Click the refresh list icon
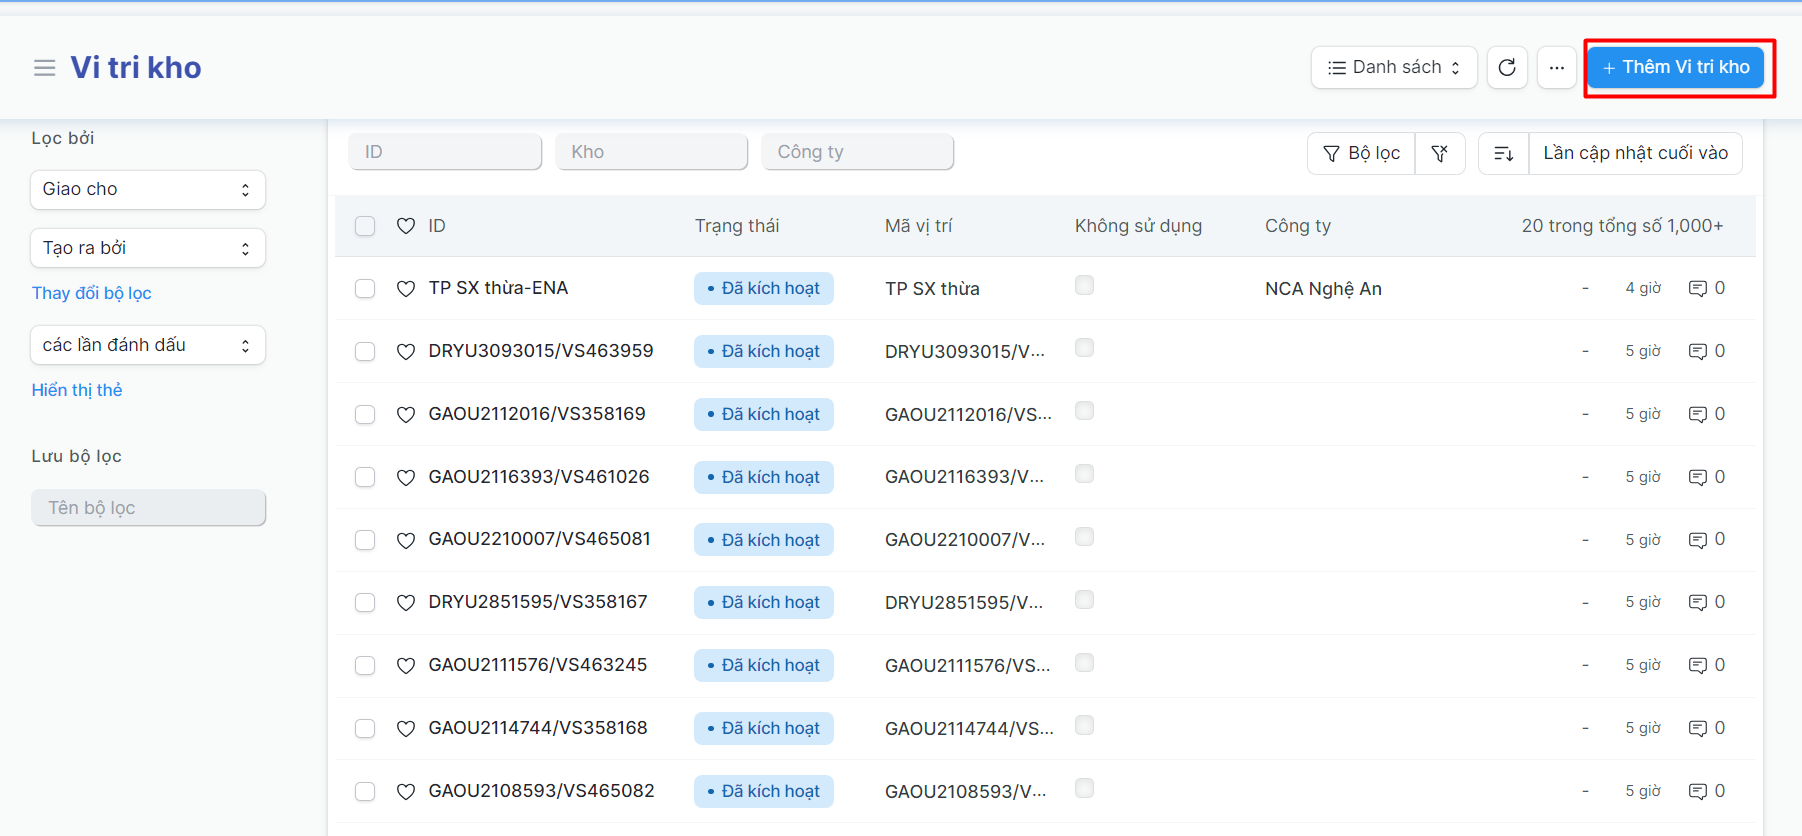This screenshot has width=1802, height=836. 1506,68
